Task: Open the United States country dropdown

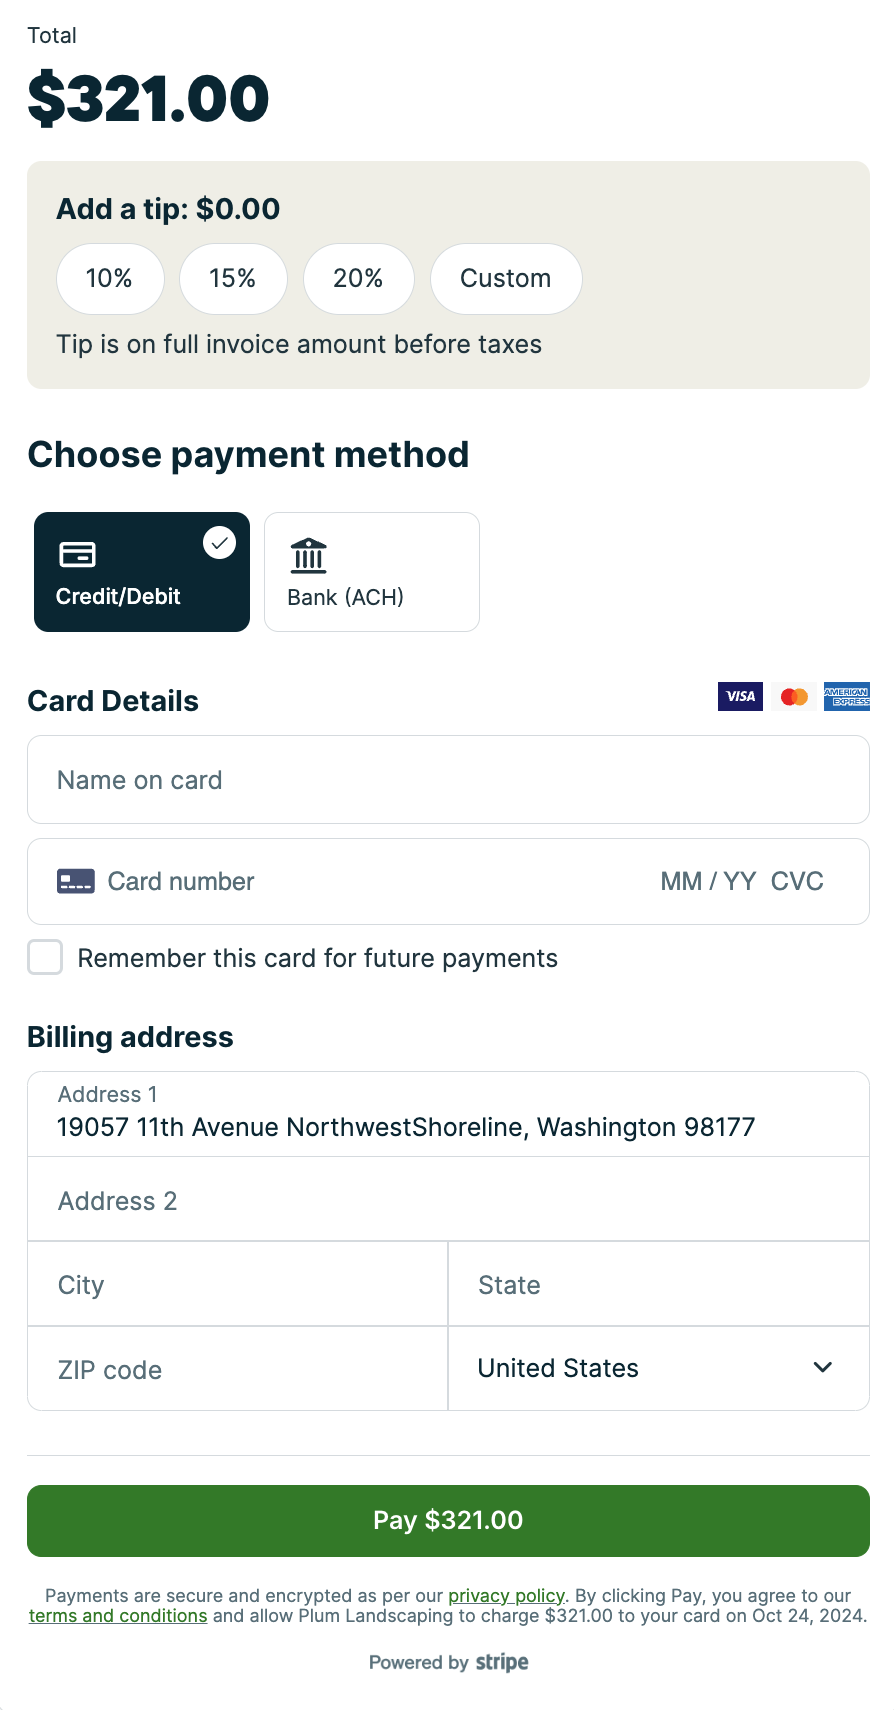Action: 658,1368
